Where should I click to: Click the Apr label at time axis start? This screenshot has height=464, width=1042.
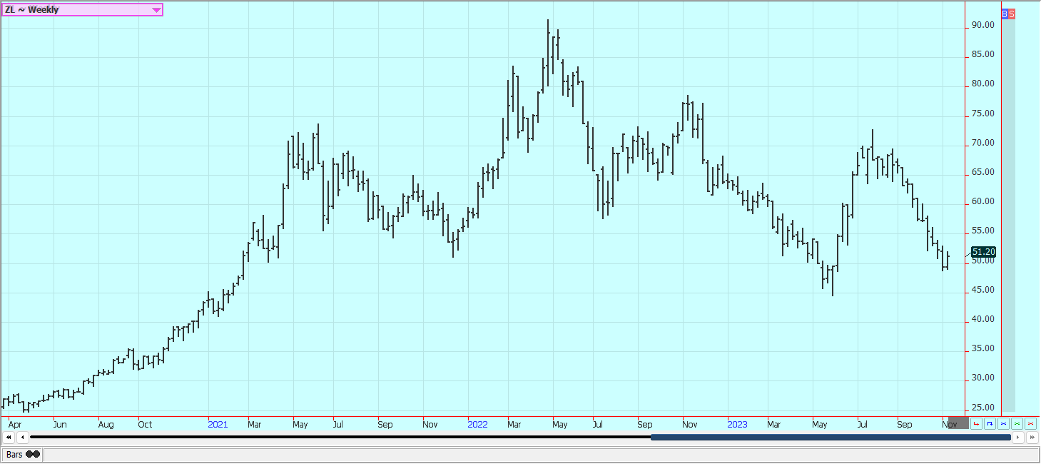(14, 423)
